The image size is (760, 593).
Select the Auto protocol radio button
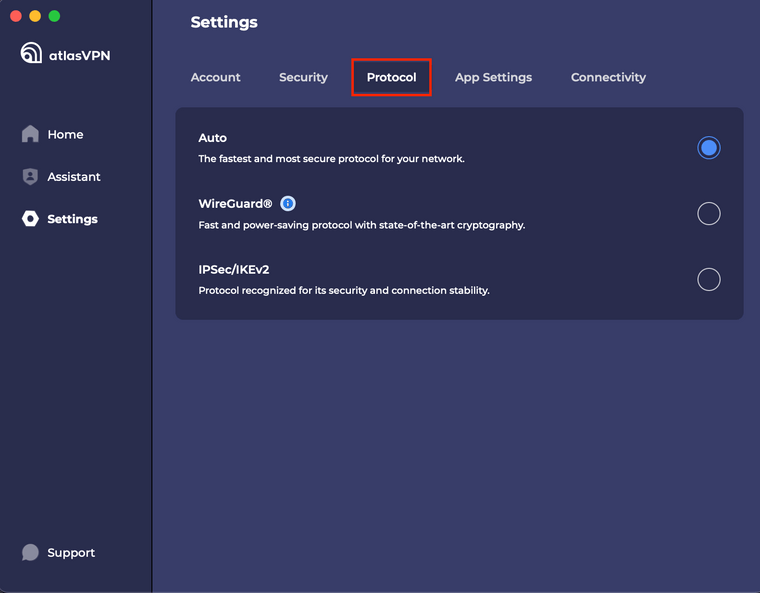709,147
